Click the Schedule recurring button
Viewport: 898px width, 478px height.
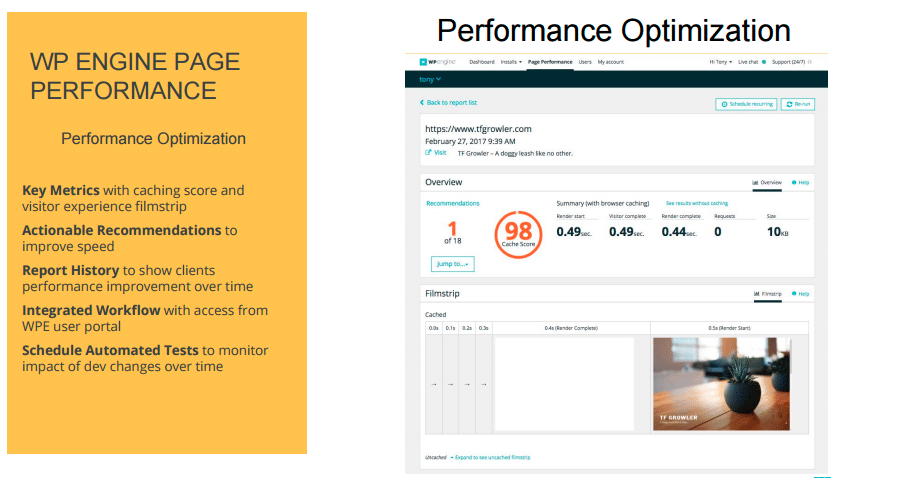(x=746, y=104)
